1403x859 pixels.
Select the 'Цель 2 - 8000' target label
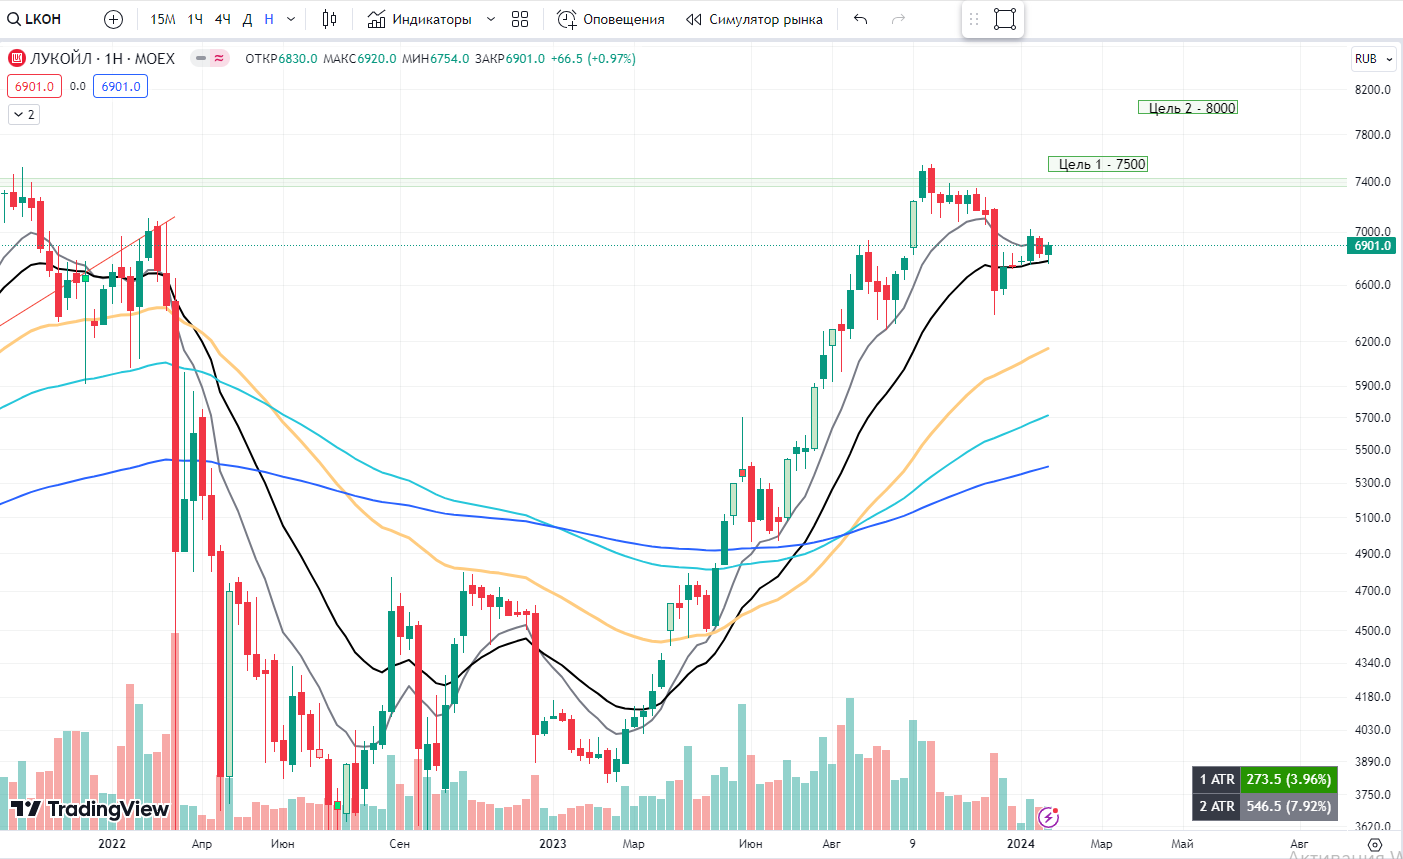coord(1188,108)
